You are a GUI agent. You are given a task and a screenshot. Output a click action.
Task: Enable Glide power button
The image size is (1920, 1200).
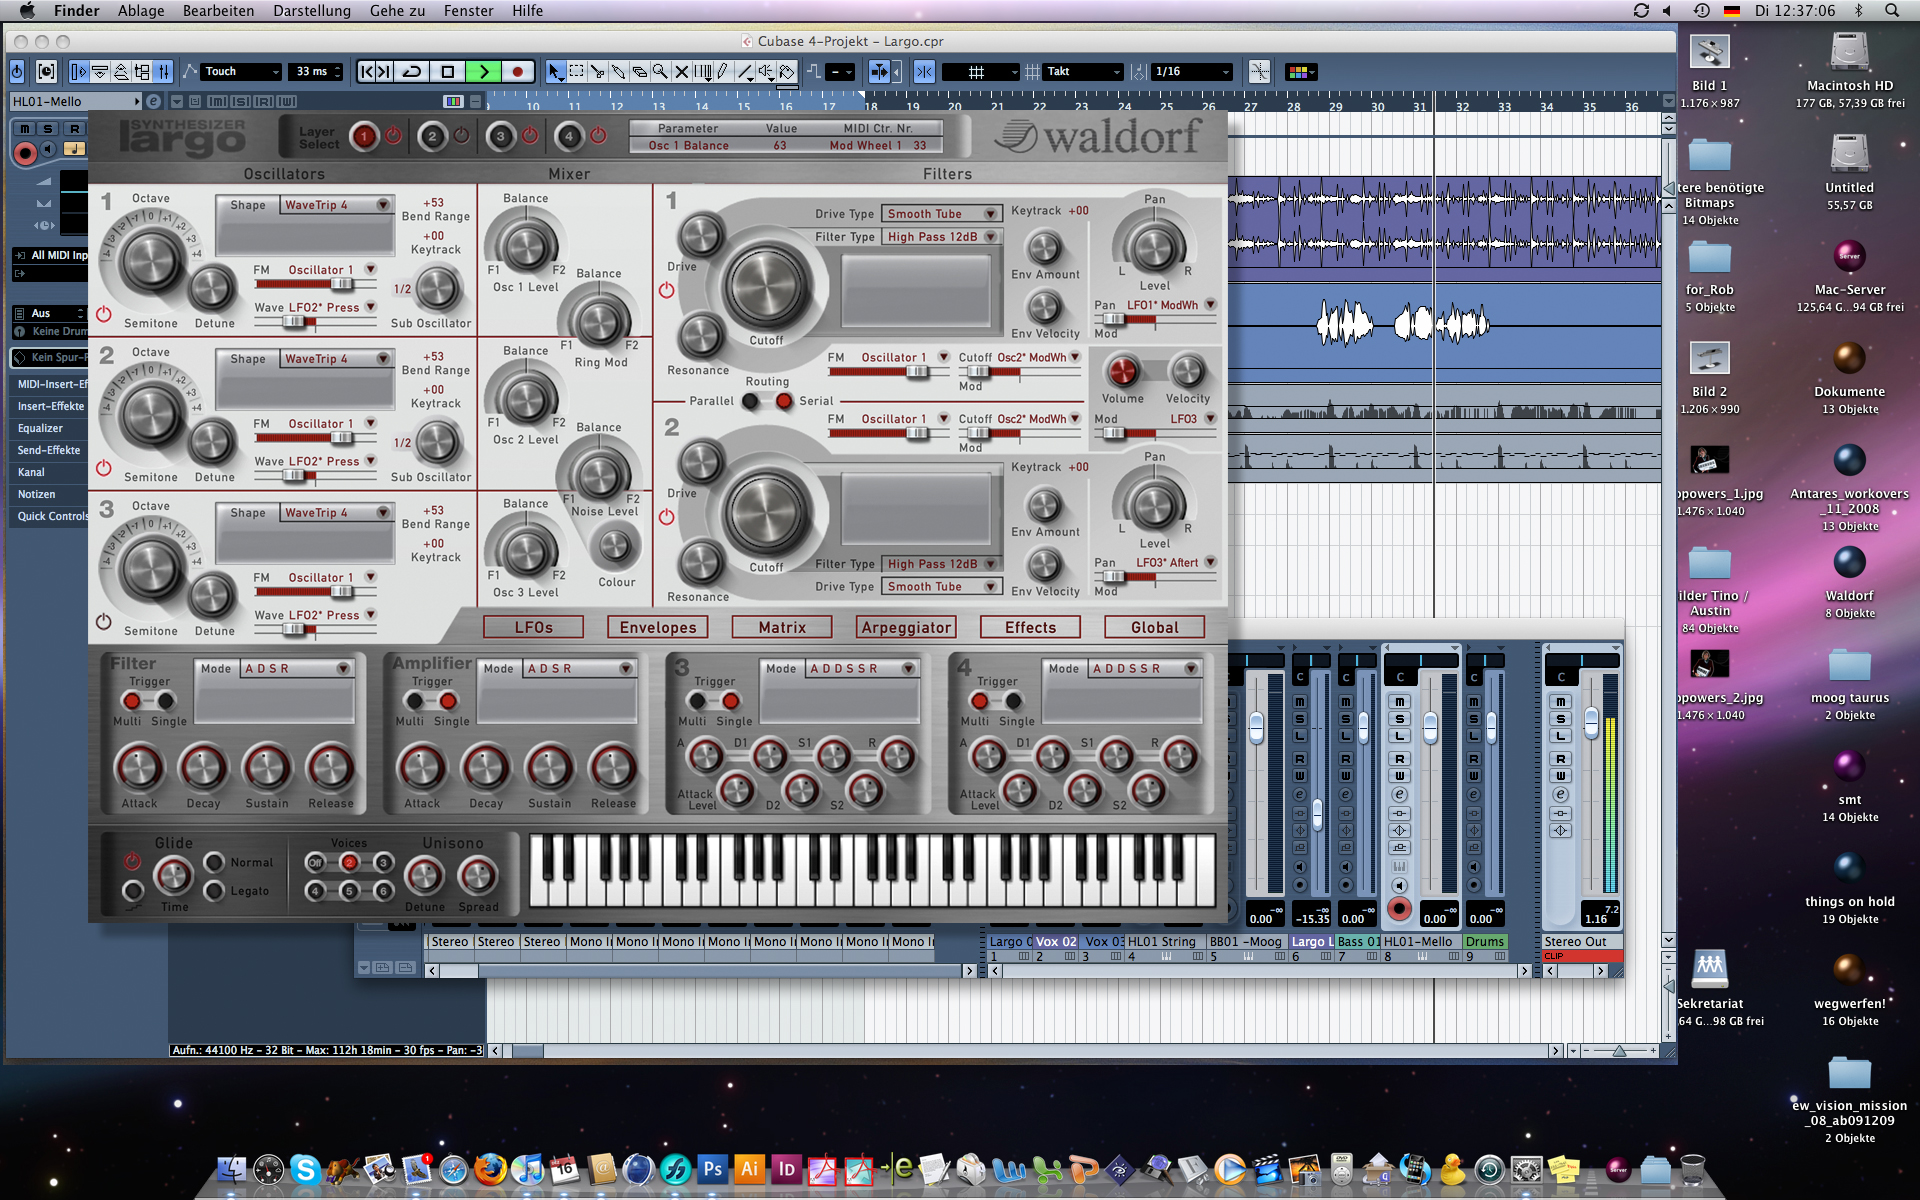[132, 861]
